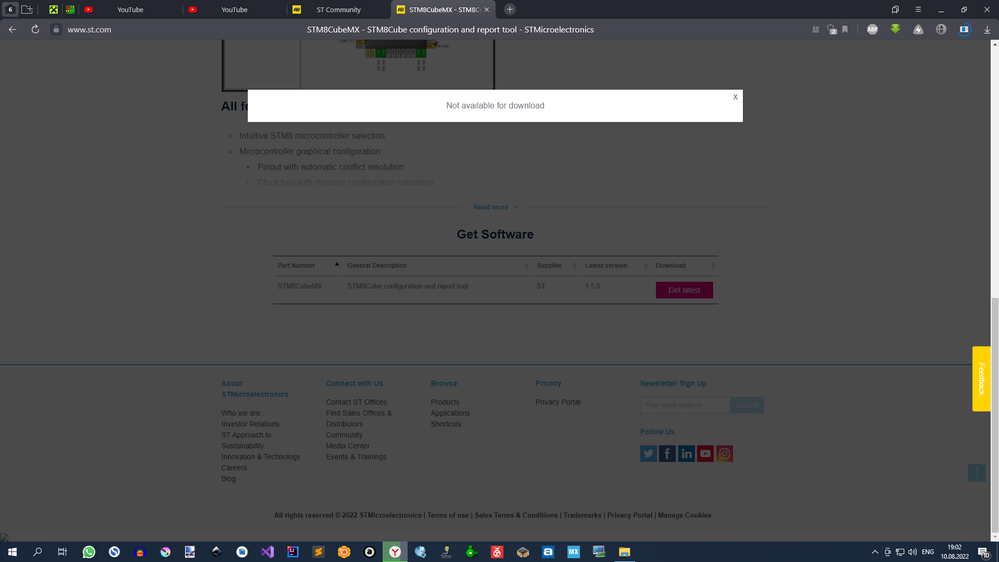
Task: Switch to the second YouTube tab
Action: [x=234, y=10]
